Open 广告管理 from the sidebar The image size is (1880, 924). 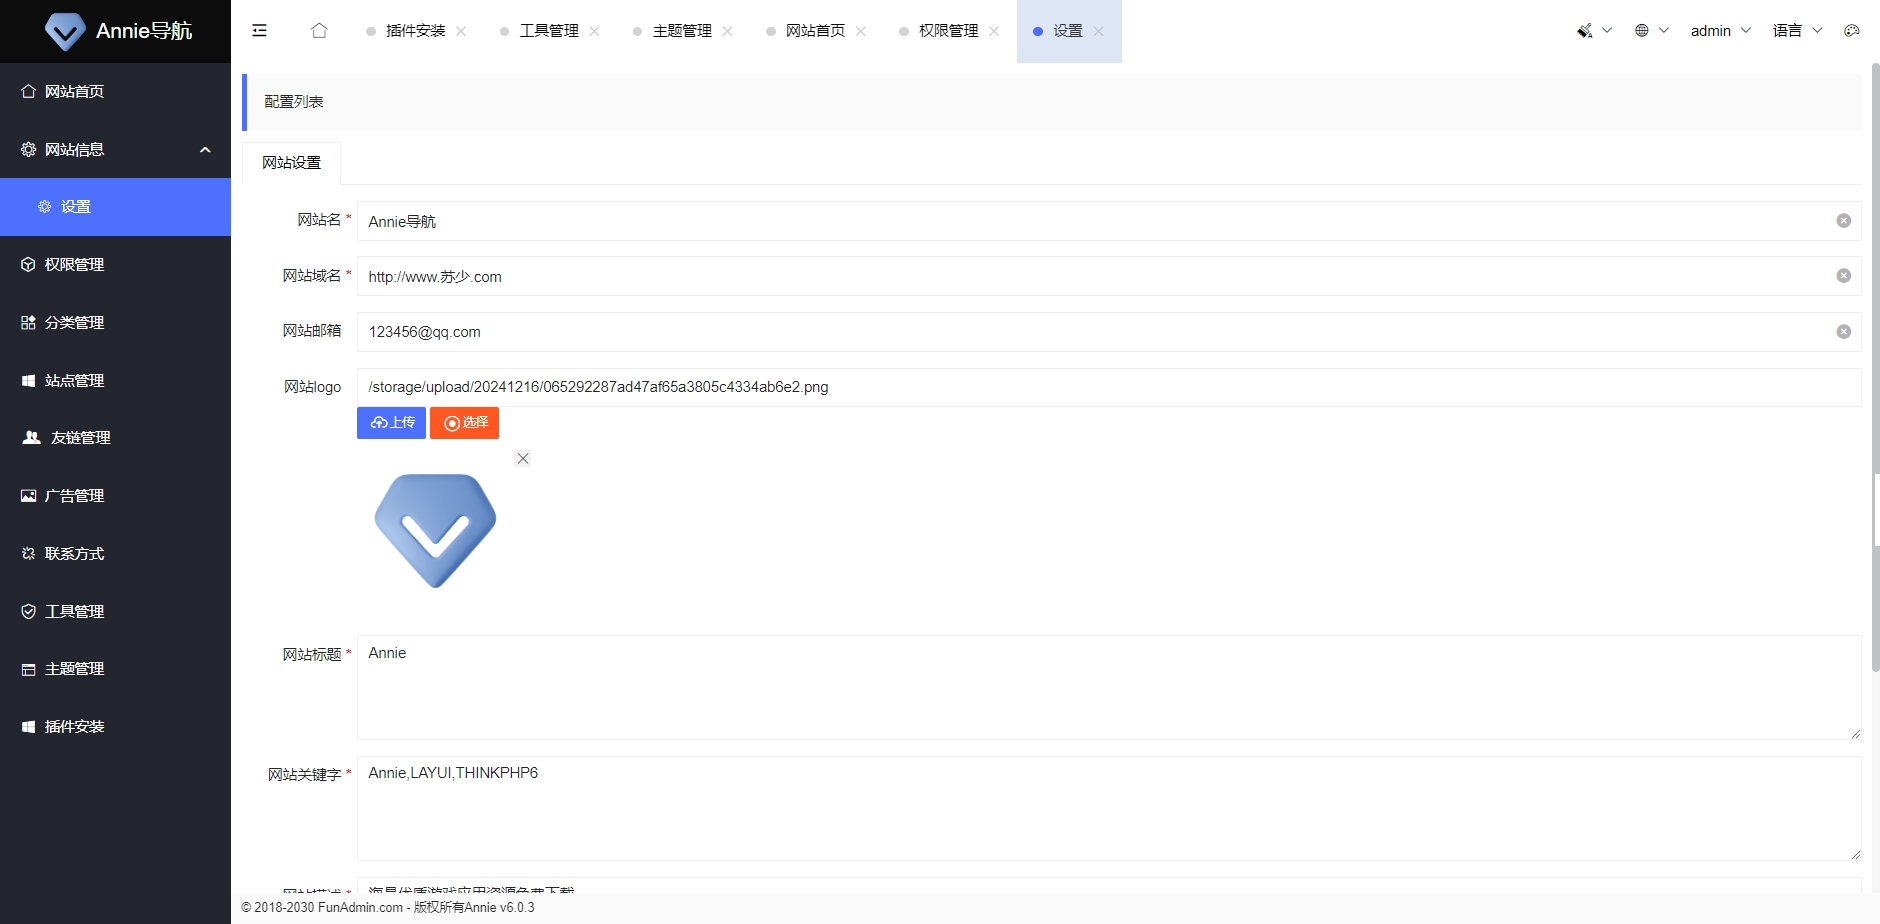74,495
